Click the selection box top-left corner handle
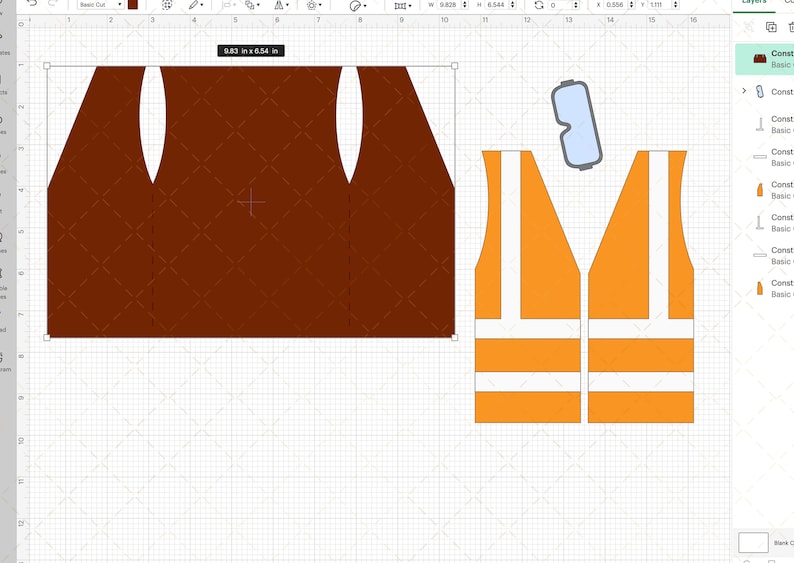The height and width of the screenshot is (563, 794). [47, 66]
